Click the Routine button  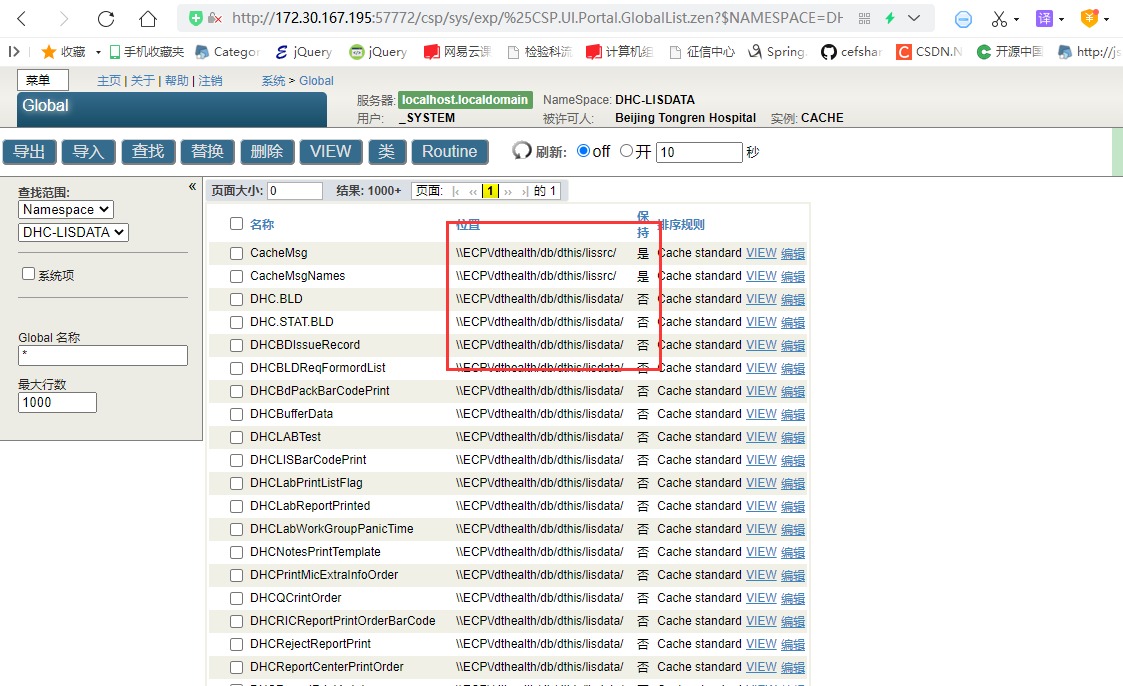(450, 152)
